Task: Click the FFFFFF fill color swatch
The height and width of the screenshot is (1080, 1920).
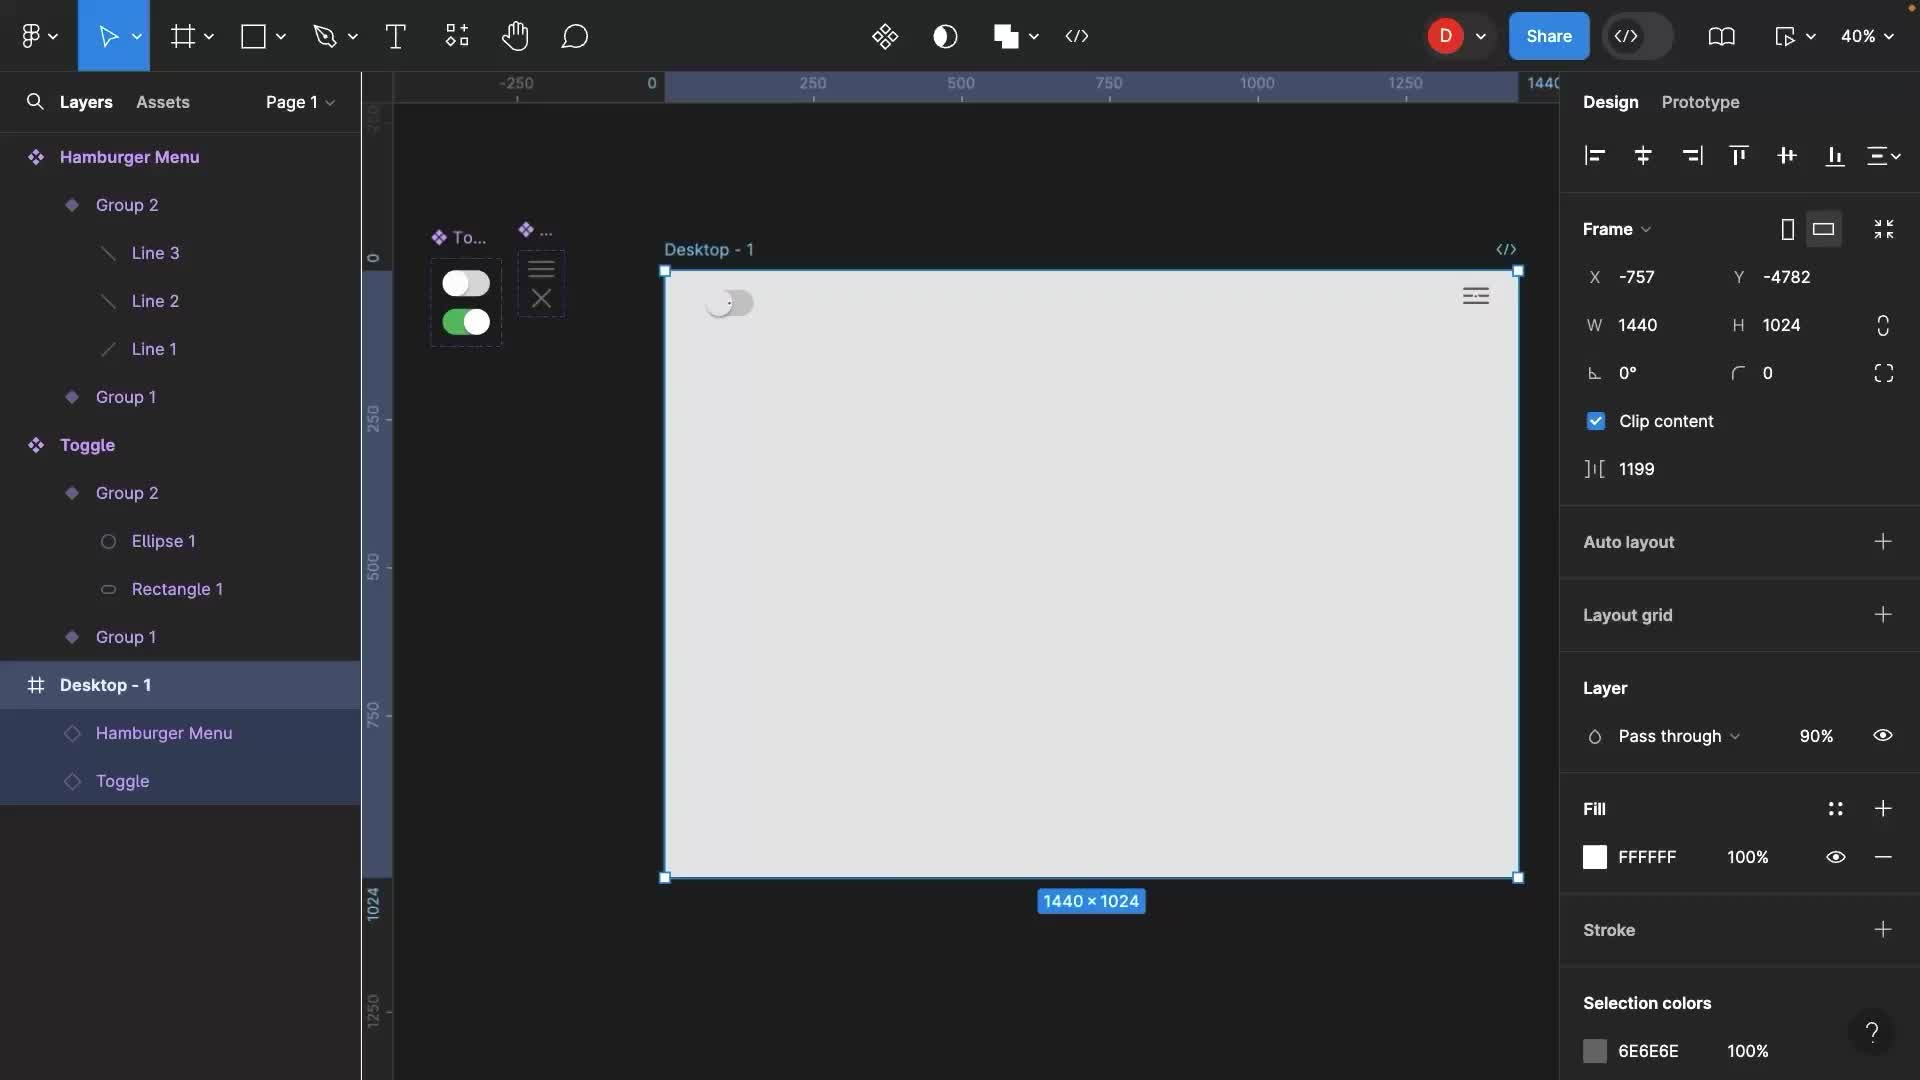Action: (1595, 857)
